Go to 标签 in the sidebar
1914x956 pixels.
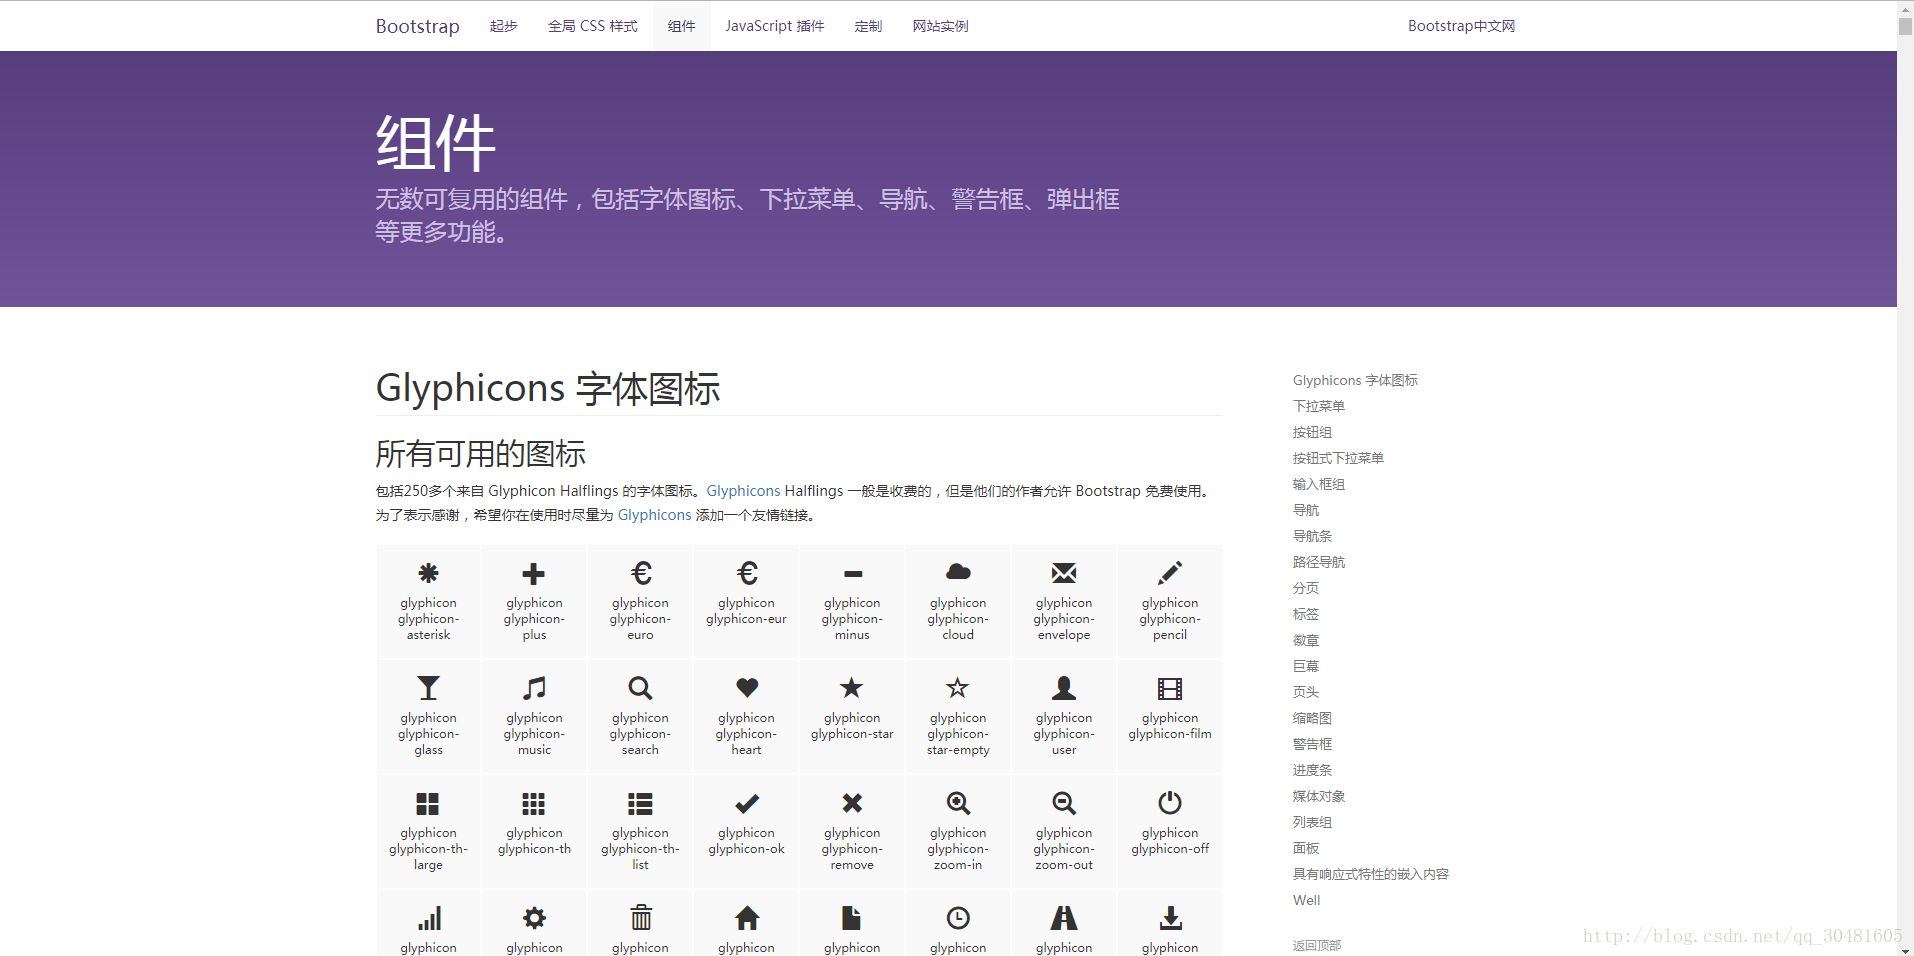click(1306, 614)
